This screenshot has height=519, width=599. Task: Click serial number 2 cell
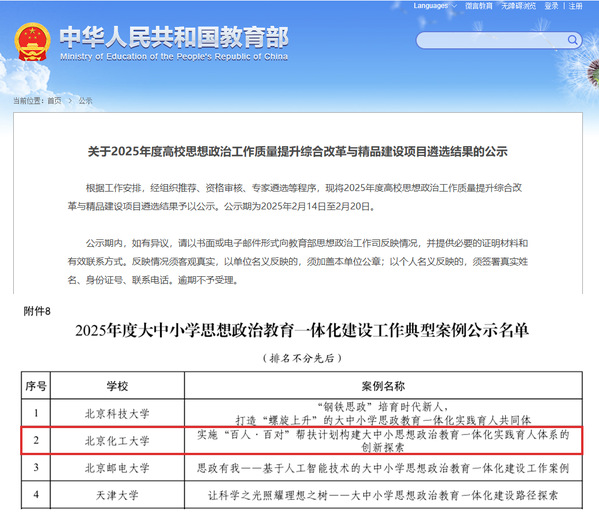click(x=36, y=440)
